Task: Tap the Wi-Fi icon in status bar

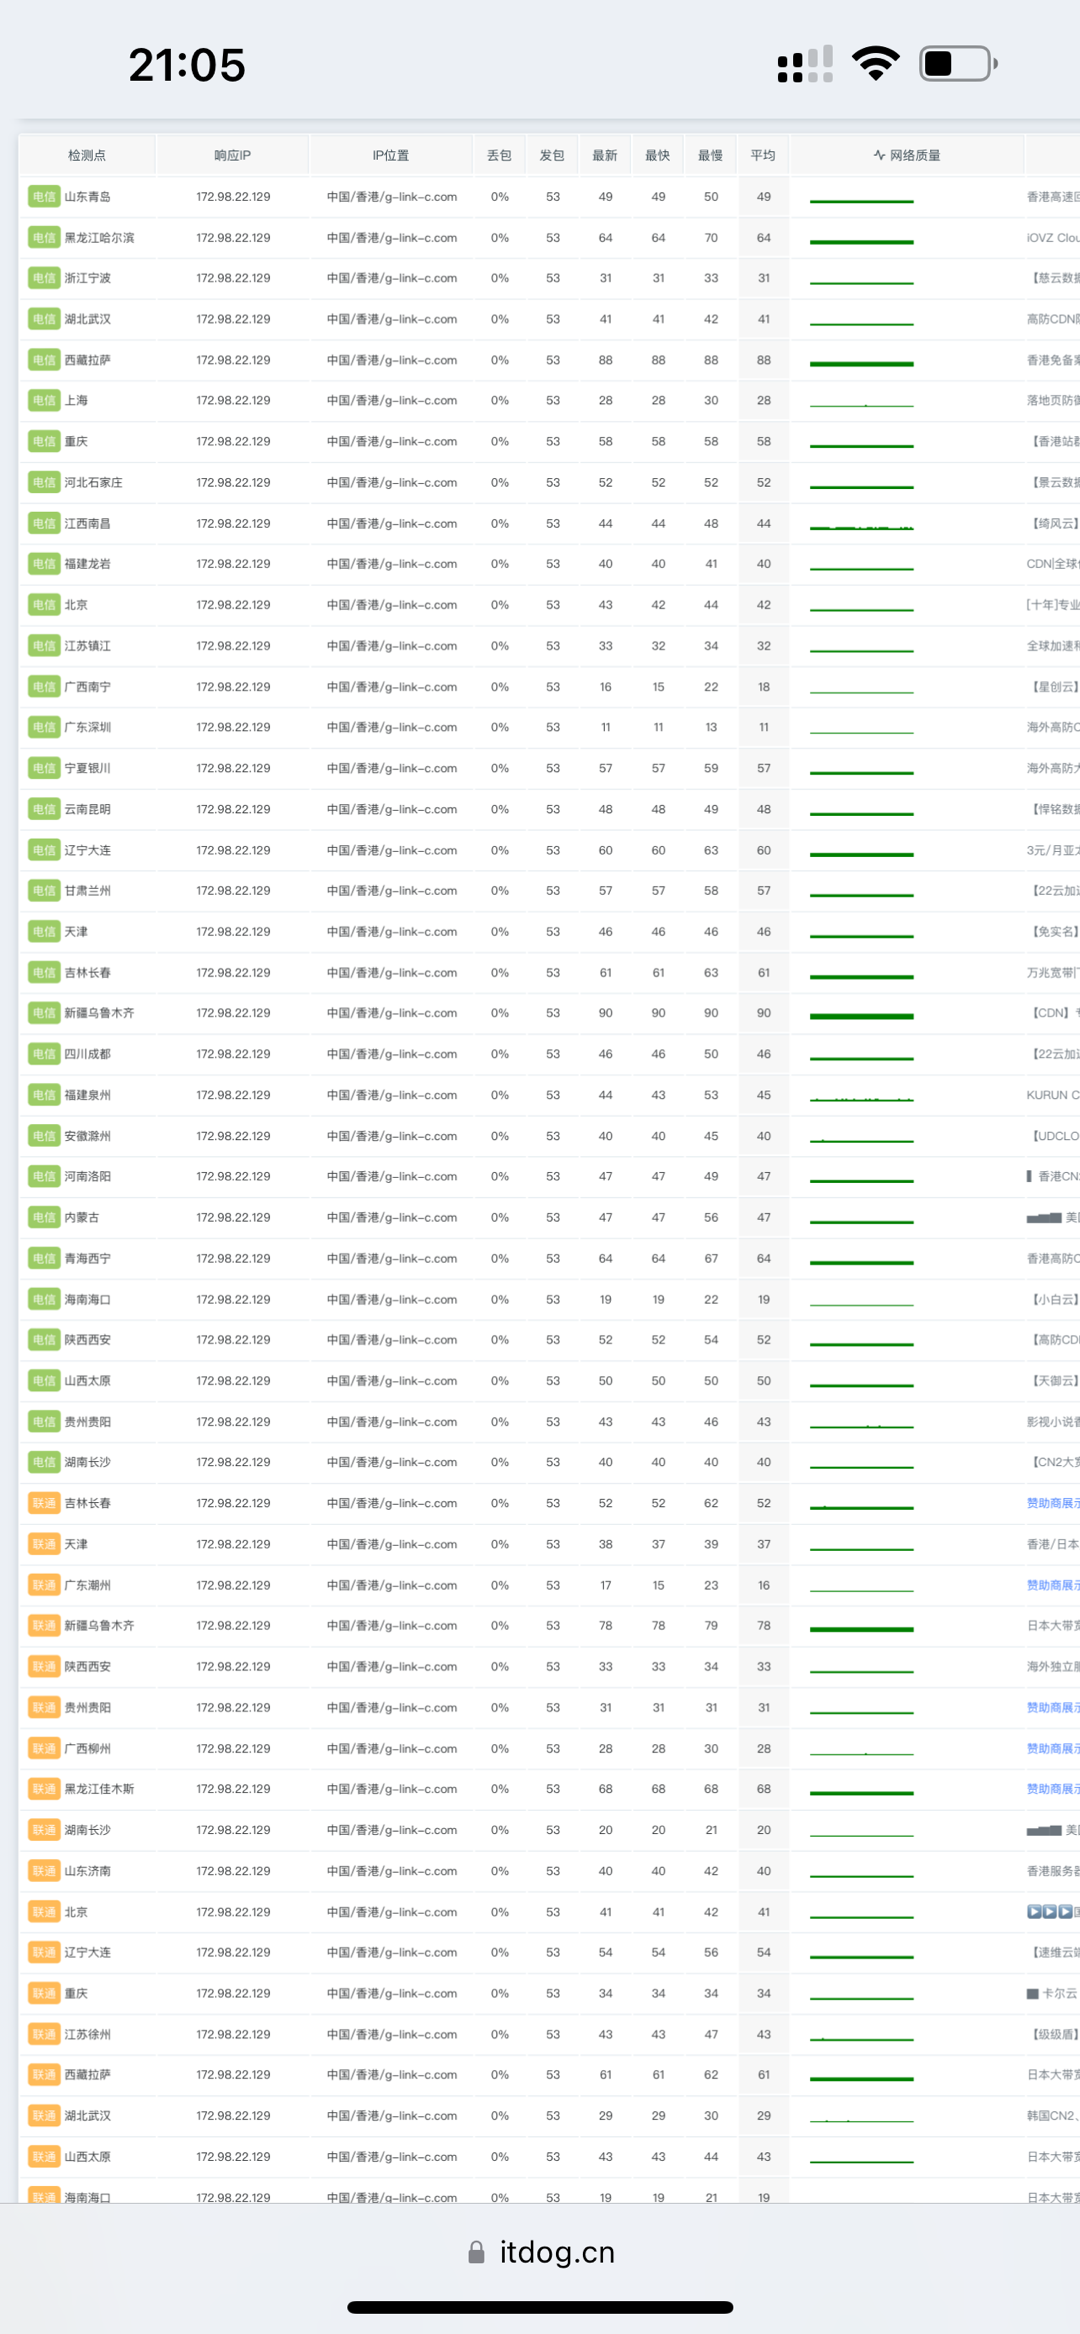Action: tap(875, 64)
